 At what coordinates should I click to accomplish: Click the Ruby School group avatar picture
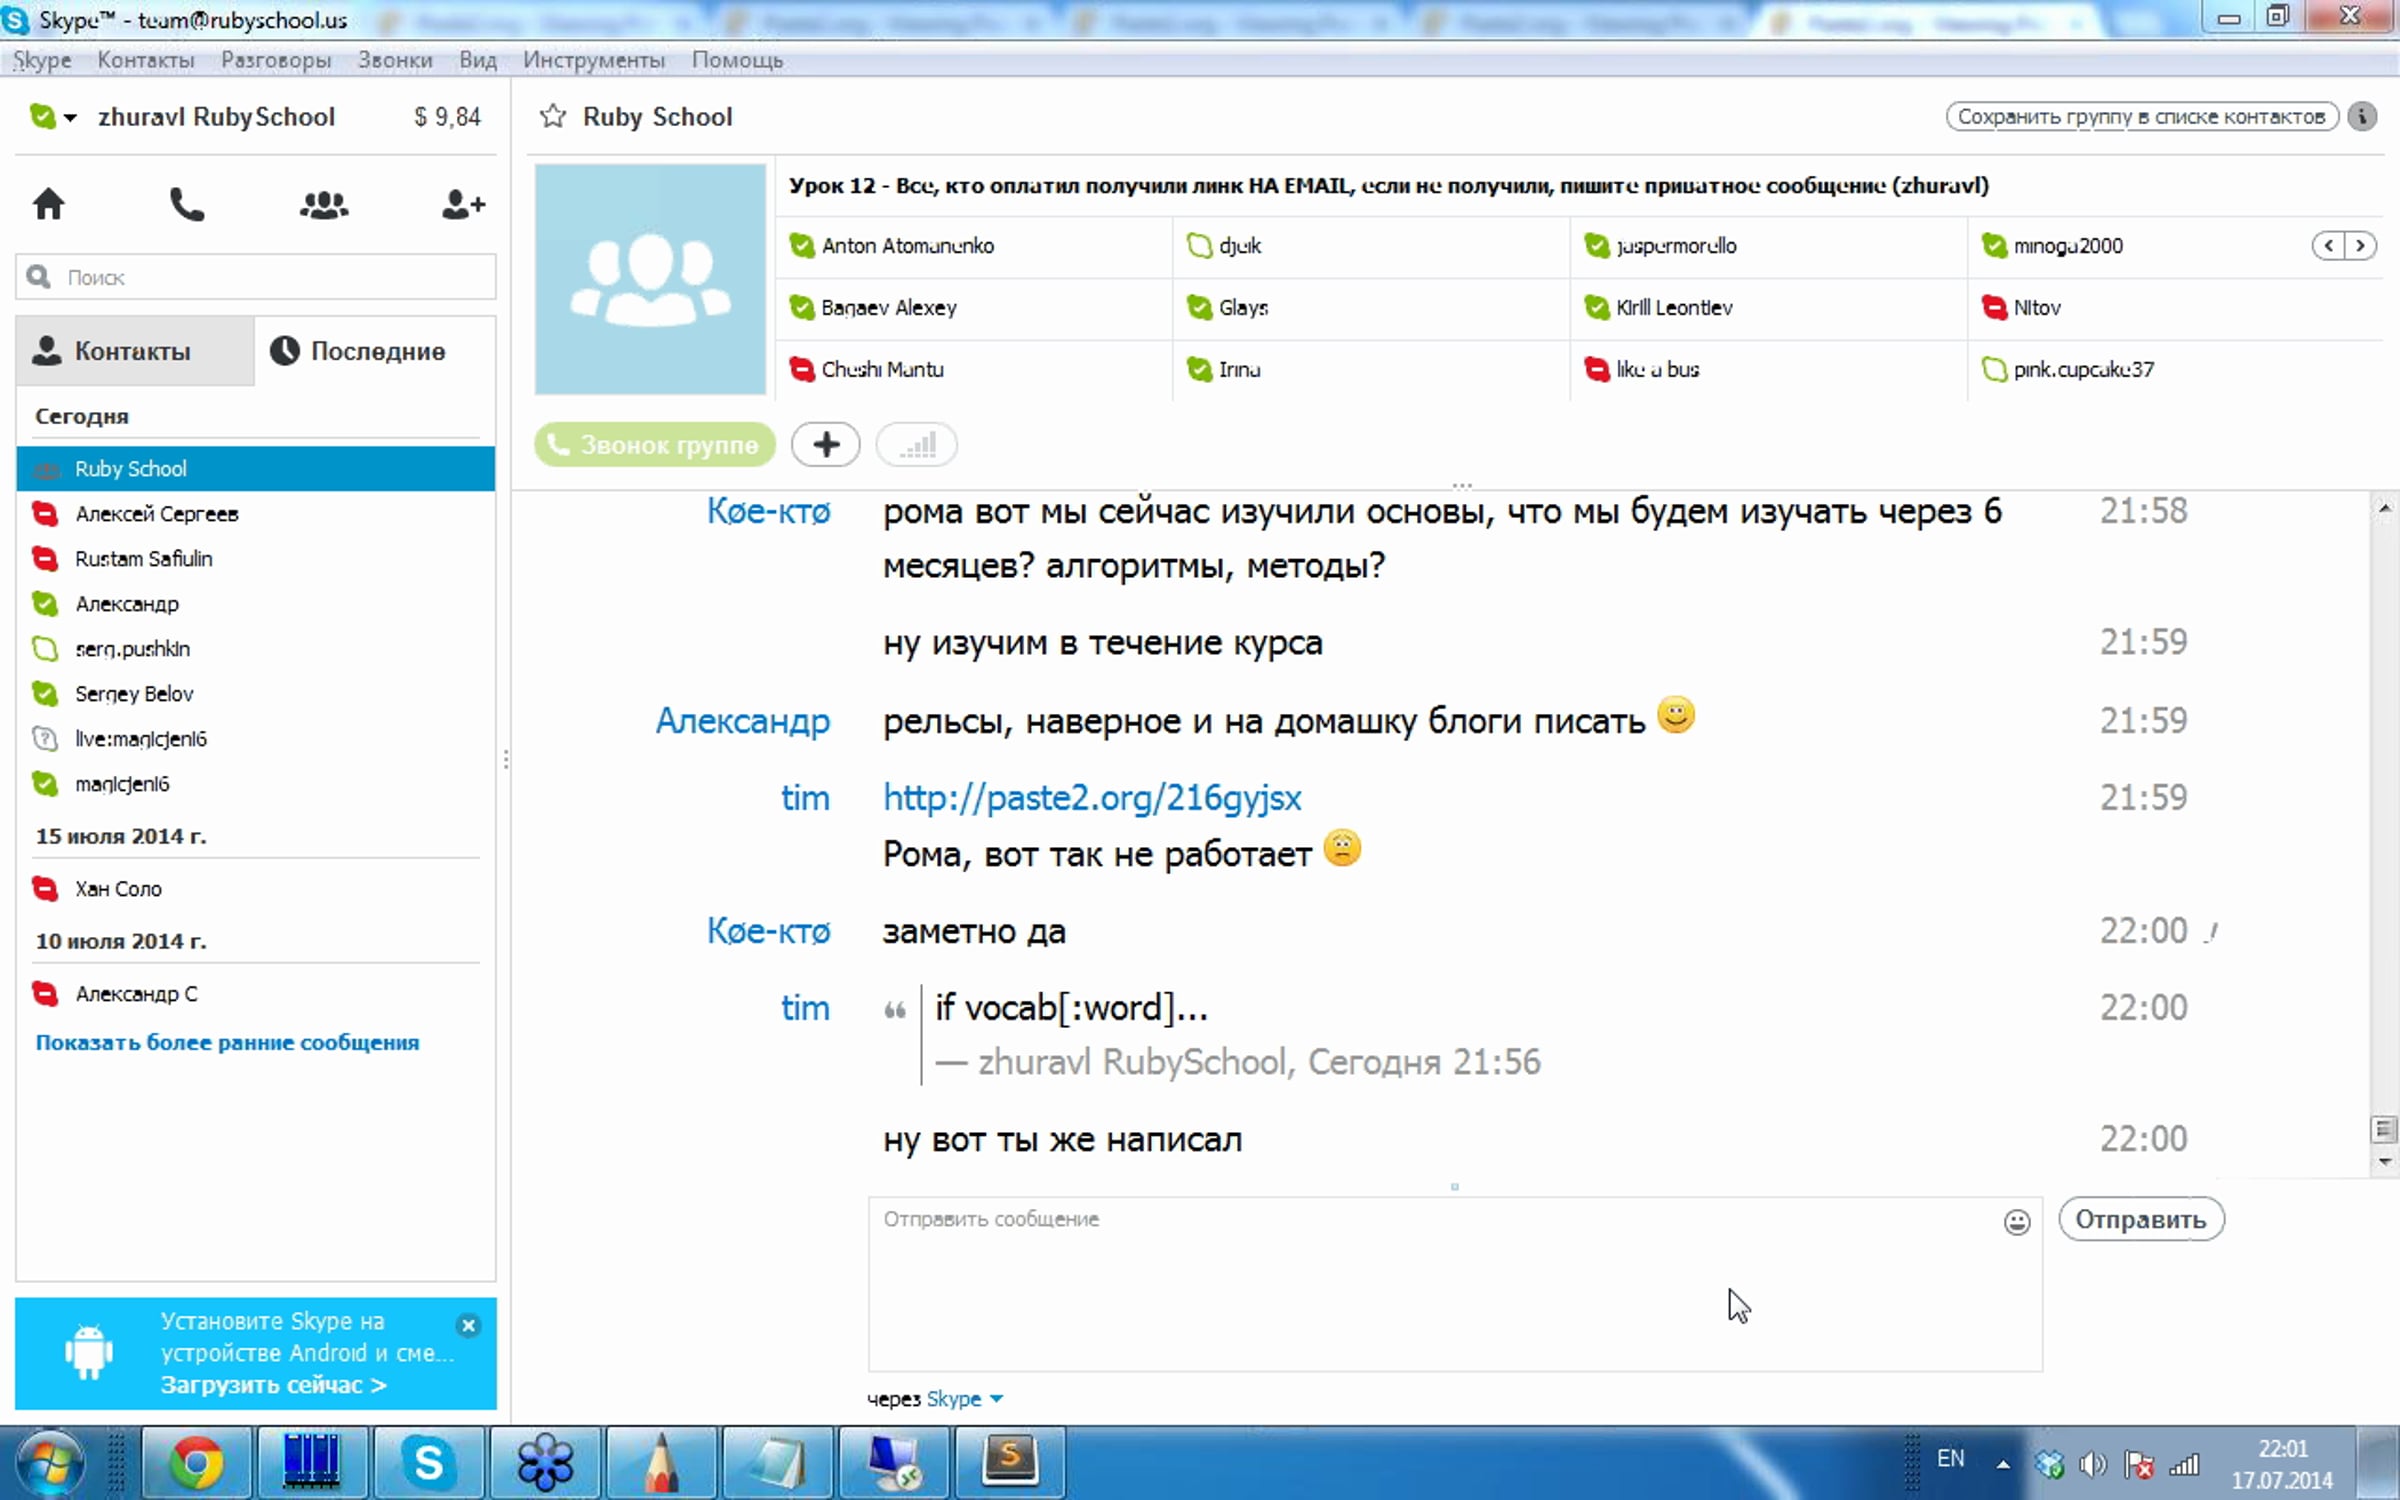[650, 279]
